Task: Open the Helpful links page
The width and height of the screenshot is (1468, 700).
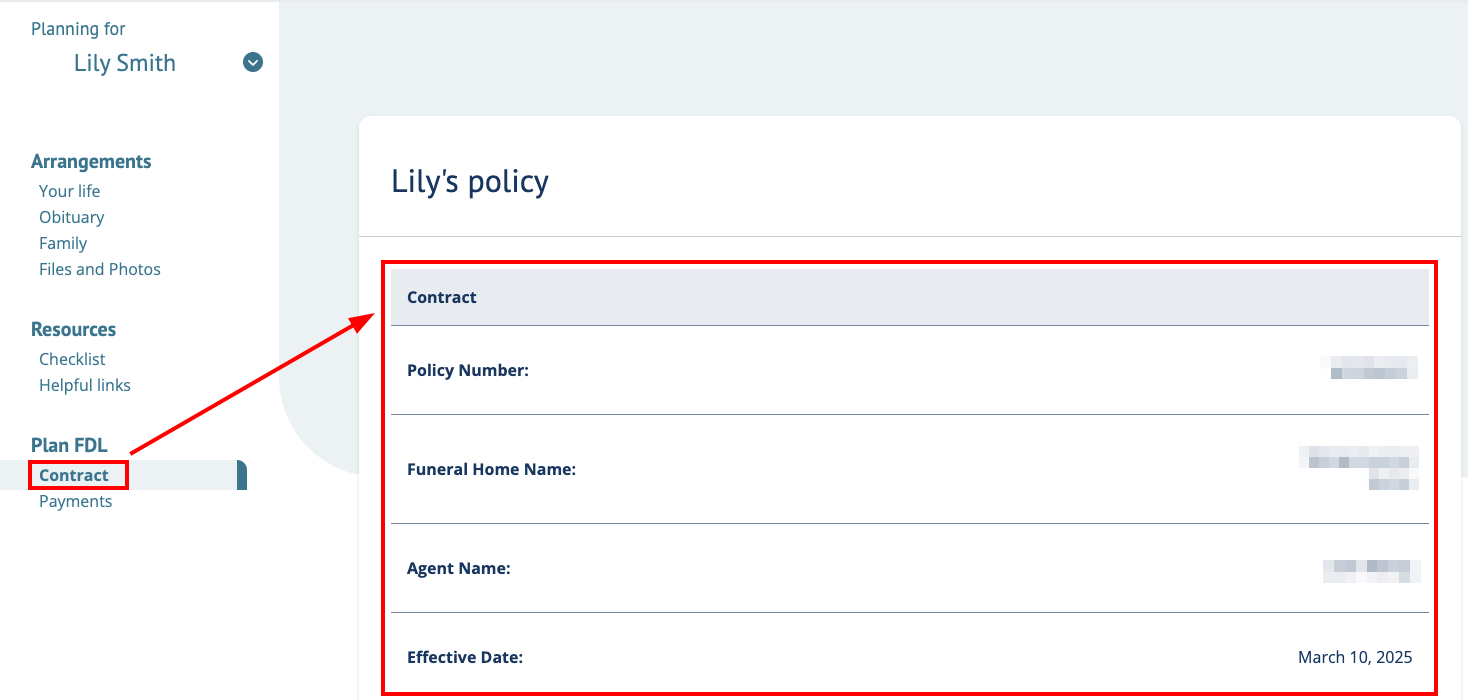Action: tap(84, 385)
